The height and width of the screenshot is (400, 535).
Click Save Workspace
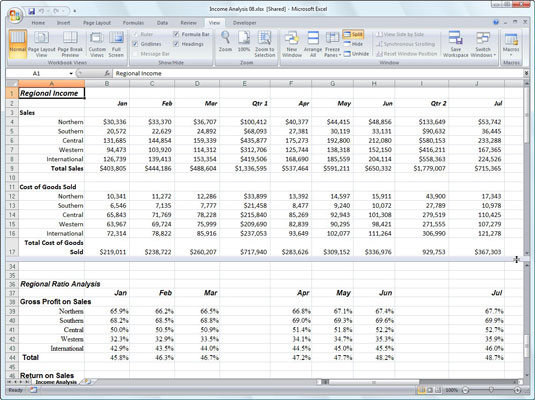pyautogui.click(x=456, y=44)
